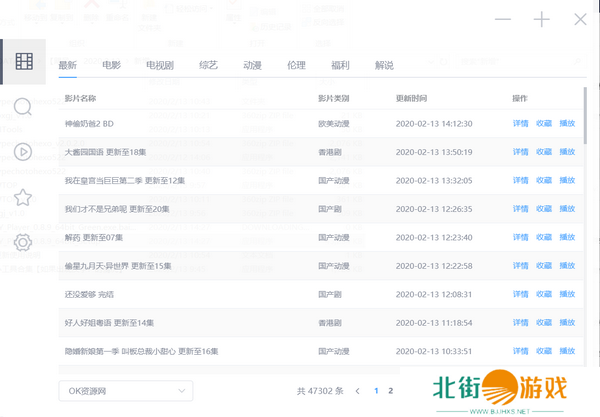Click 播放 for 解药 更新至07集

pyautogui.click(x=567, y=238)
